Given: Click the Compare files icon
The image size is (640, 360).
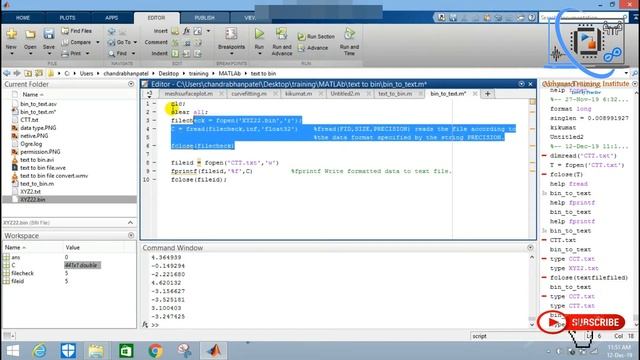Looking at the screenshot, I should 65,42.
